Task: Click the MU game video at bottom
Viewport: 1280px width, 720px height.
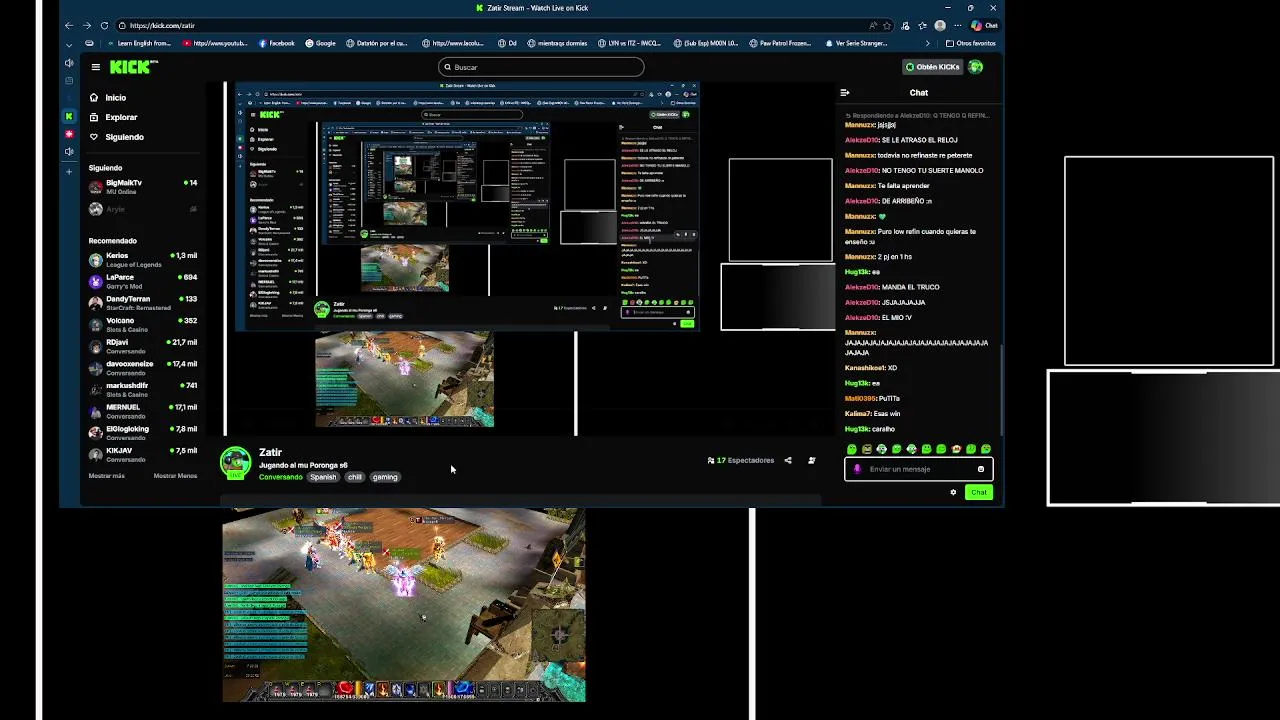Action: pyautogui.click(x=404, y=605)
